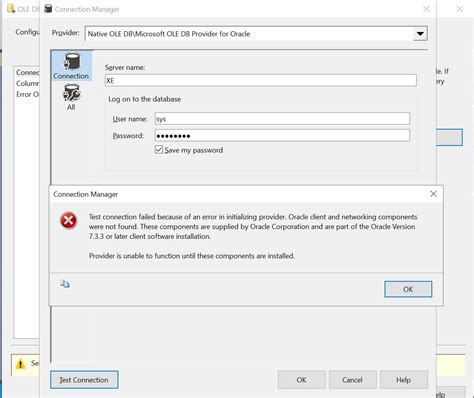This screenshot has height=398, width=474.
Task: Close the Connection Manager window
Action: (x=426, y=9)
